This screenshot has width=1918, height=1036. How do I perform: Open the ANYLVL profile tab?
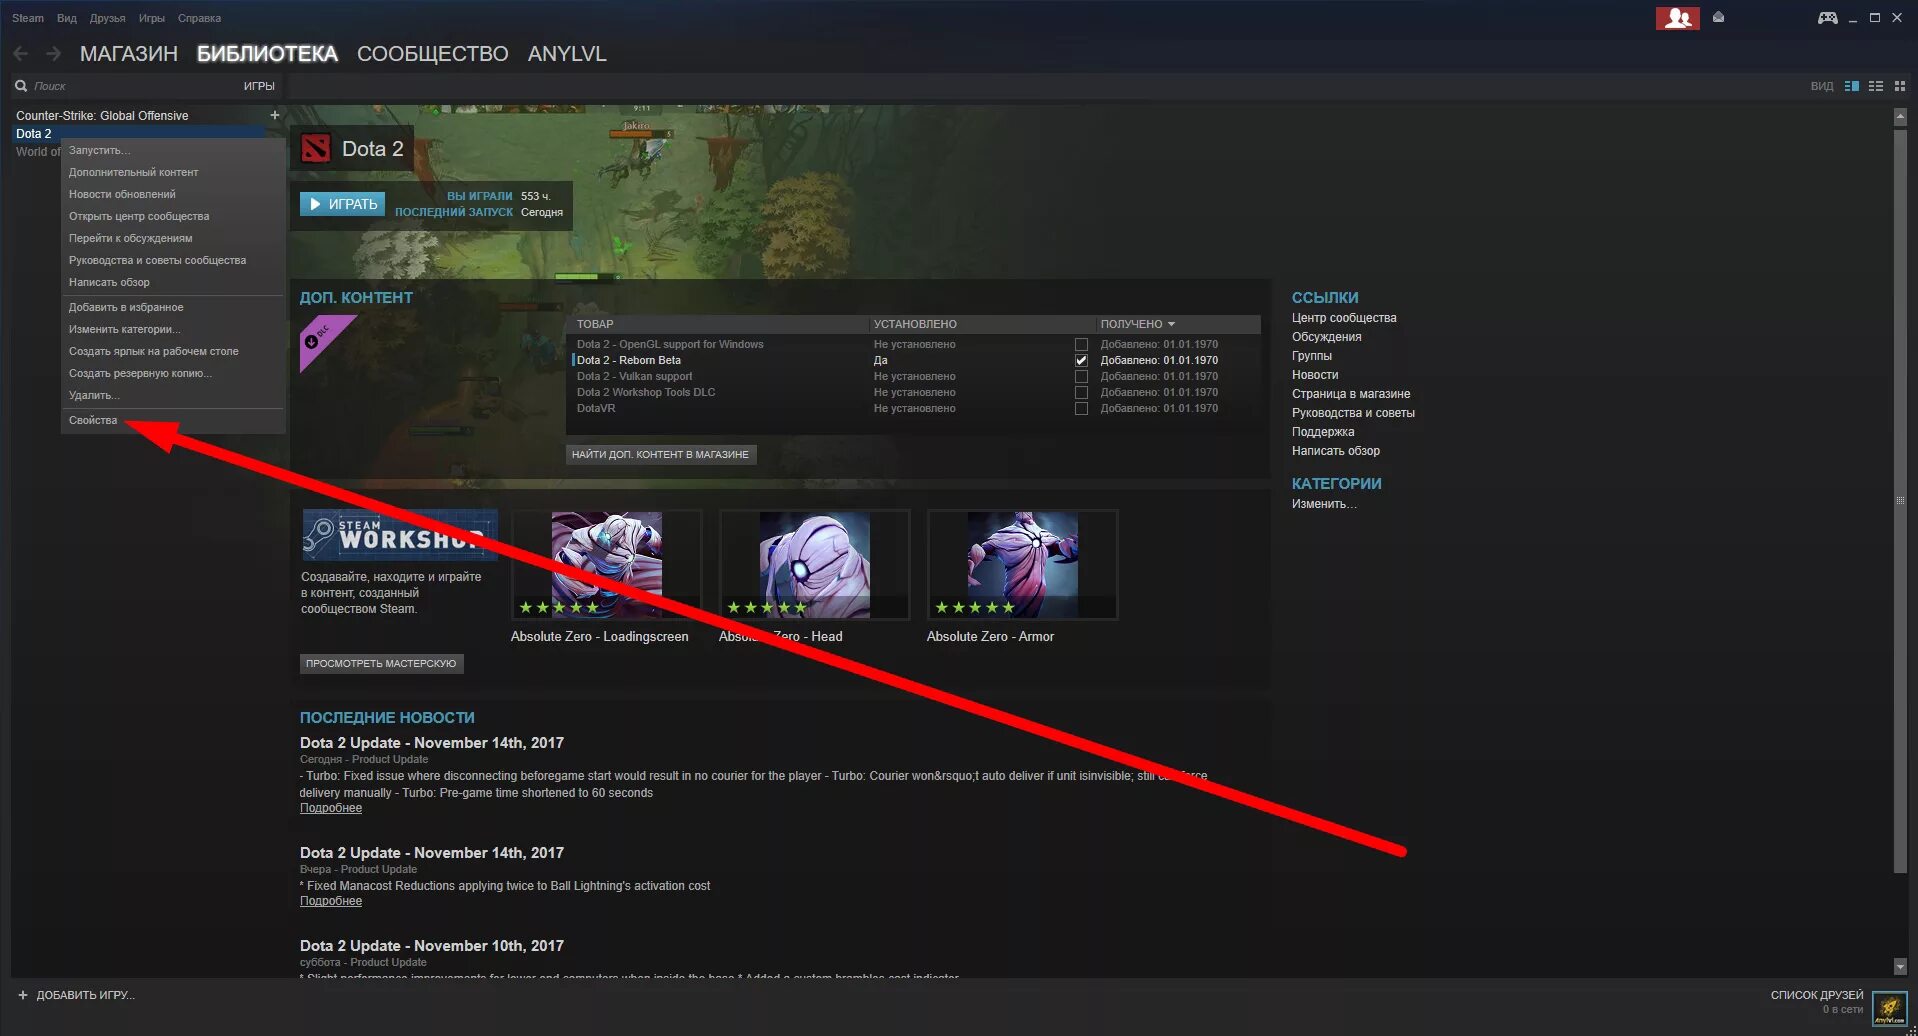567,54
